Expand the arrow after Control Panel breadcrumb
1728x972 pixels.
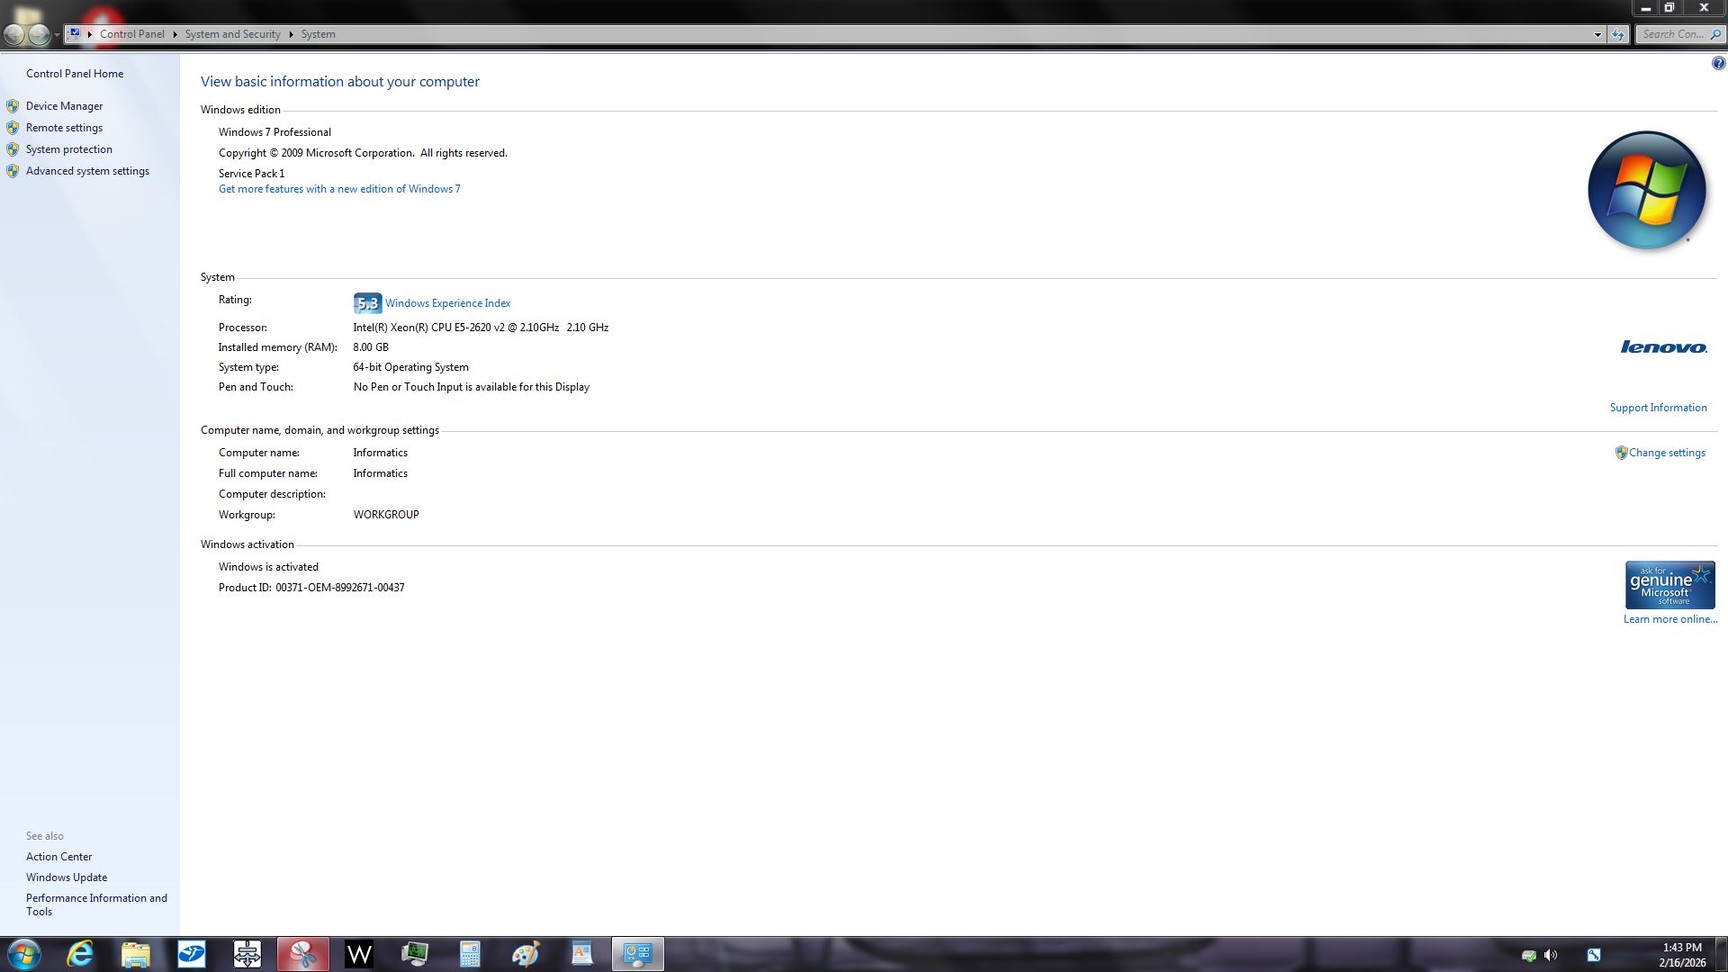[175, 34]
